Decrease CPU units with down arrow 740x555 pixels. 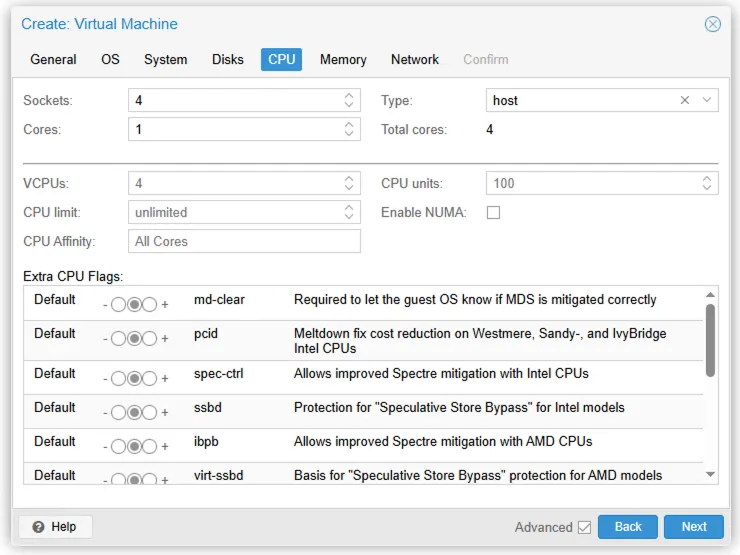pos(706,188)
